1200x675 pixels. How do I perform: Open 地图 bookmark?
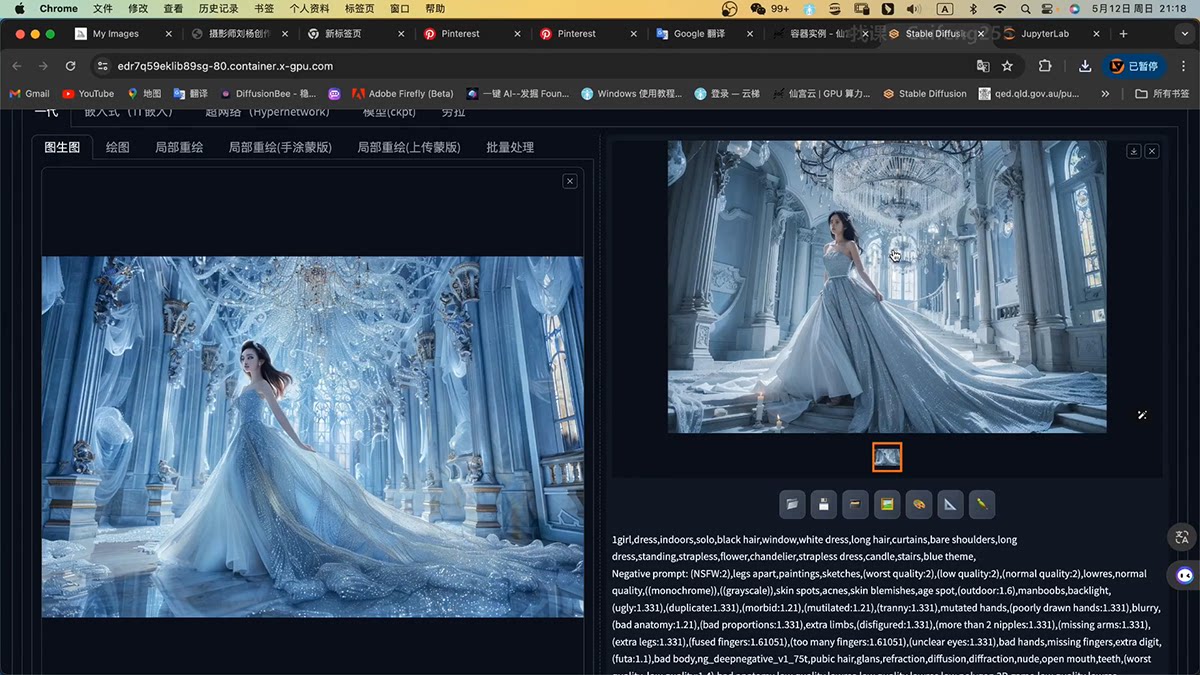144,94
